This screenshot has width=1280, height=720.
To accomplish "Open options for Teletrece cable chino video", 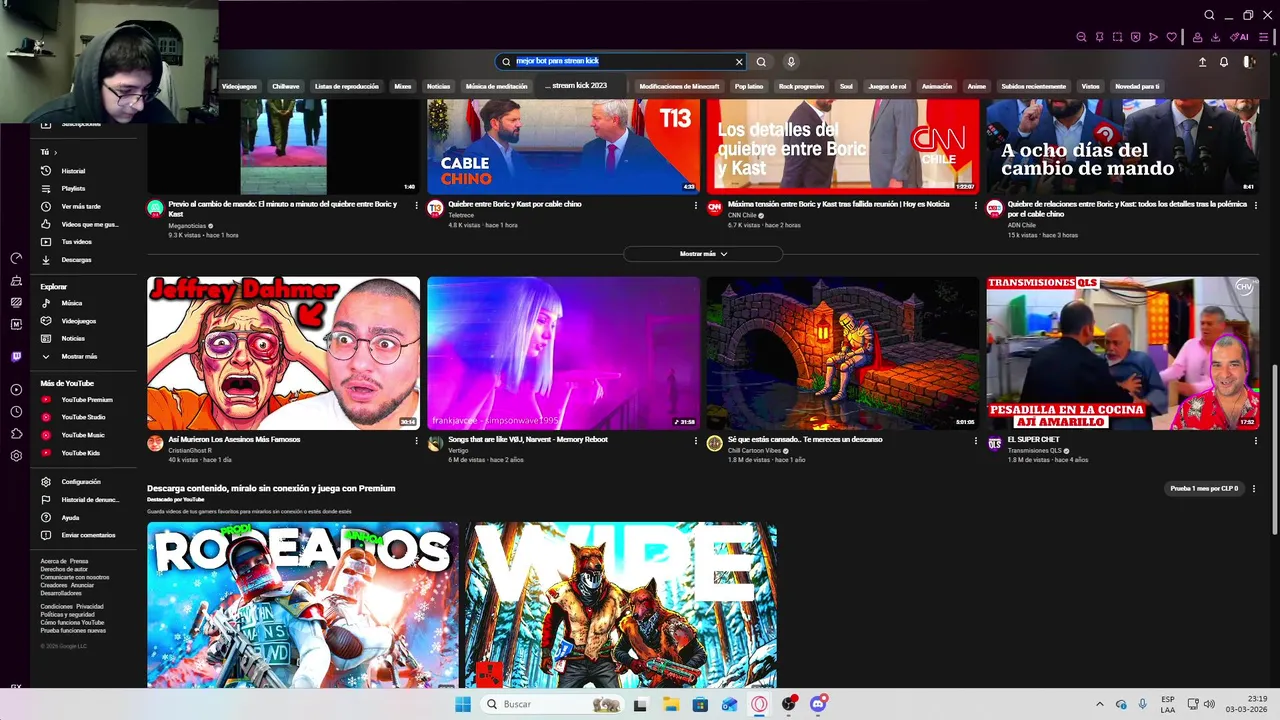I will (696, 205).
